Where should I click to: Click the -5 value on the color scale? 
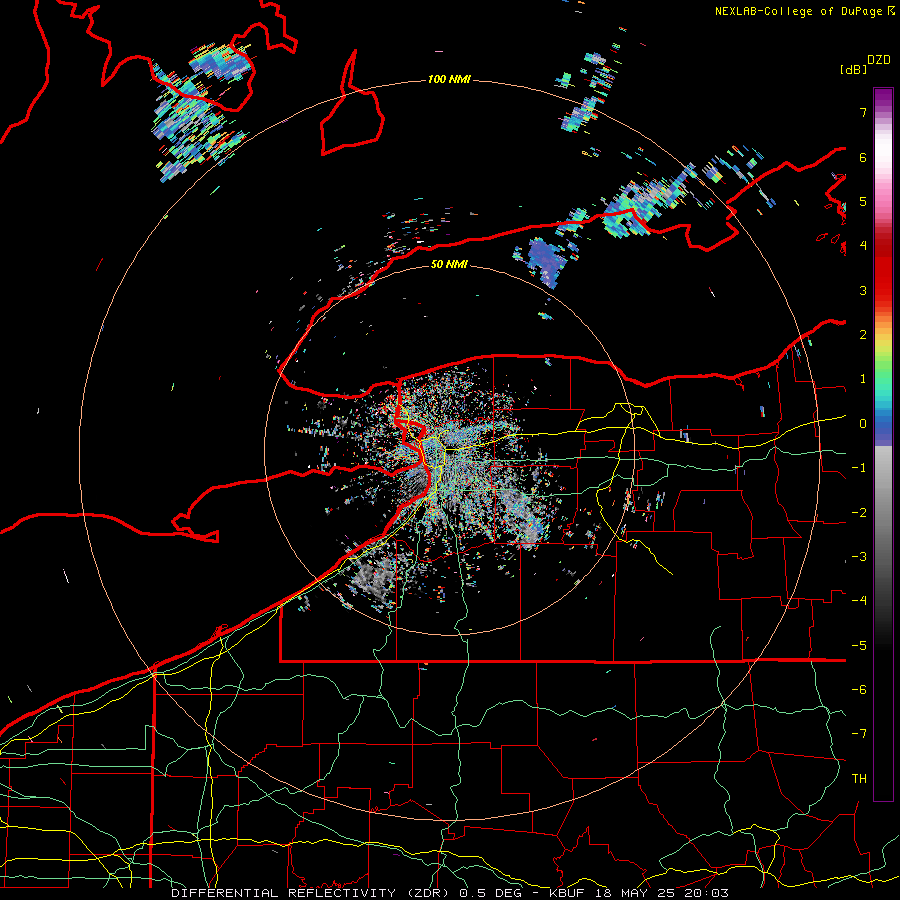[859, 646]
